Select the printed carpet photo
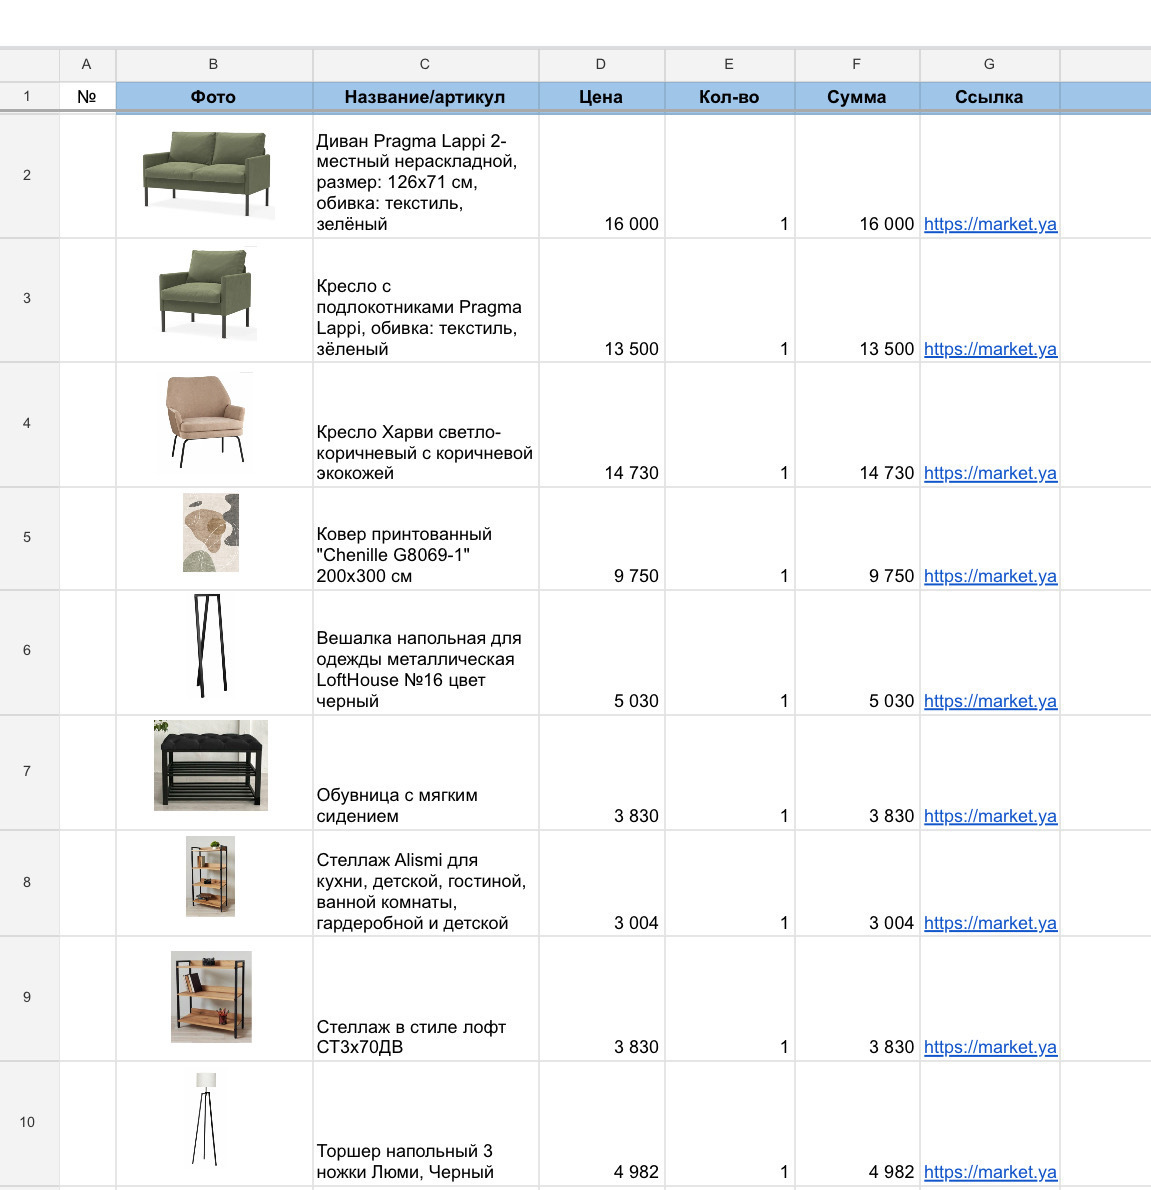The width and height of the screenshot is (1151, 1190). (x=211, y=533)
